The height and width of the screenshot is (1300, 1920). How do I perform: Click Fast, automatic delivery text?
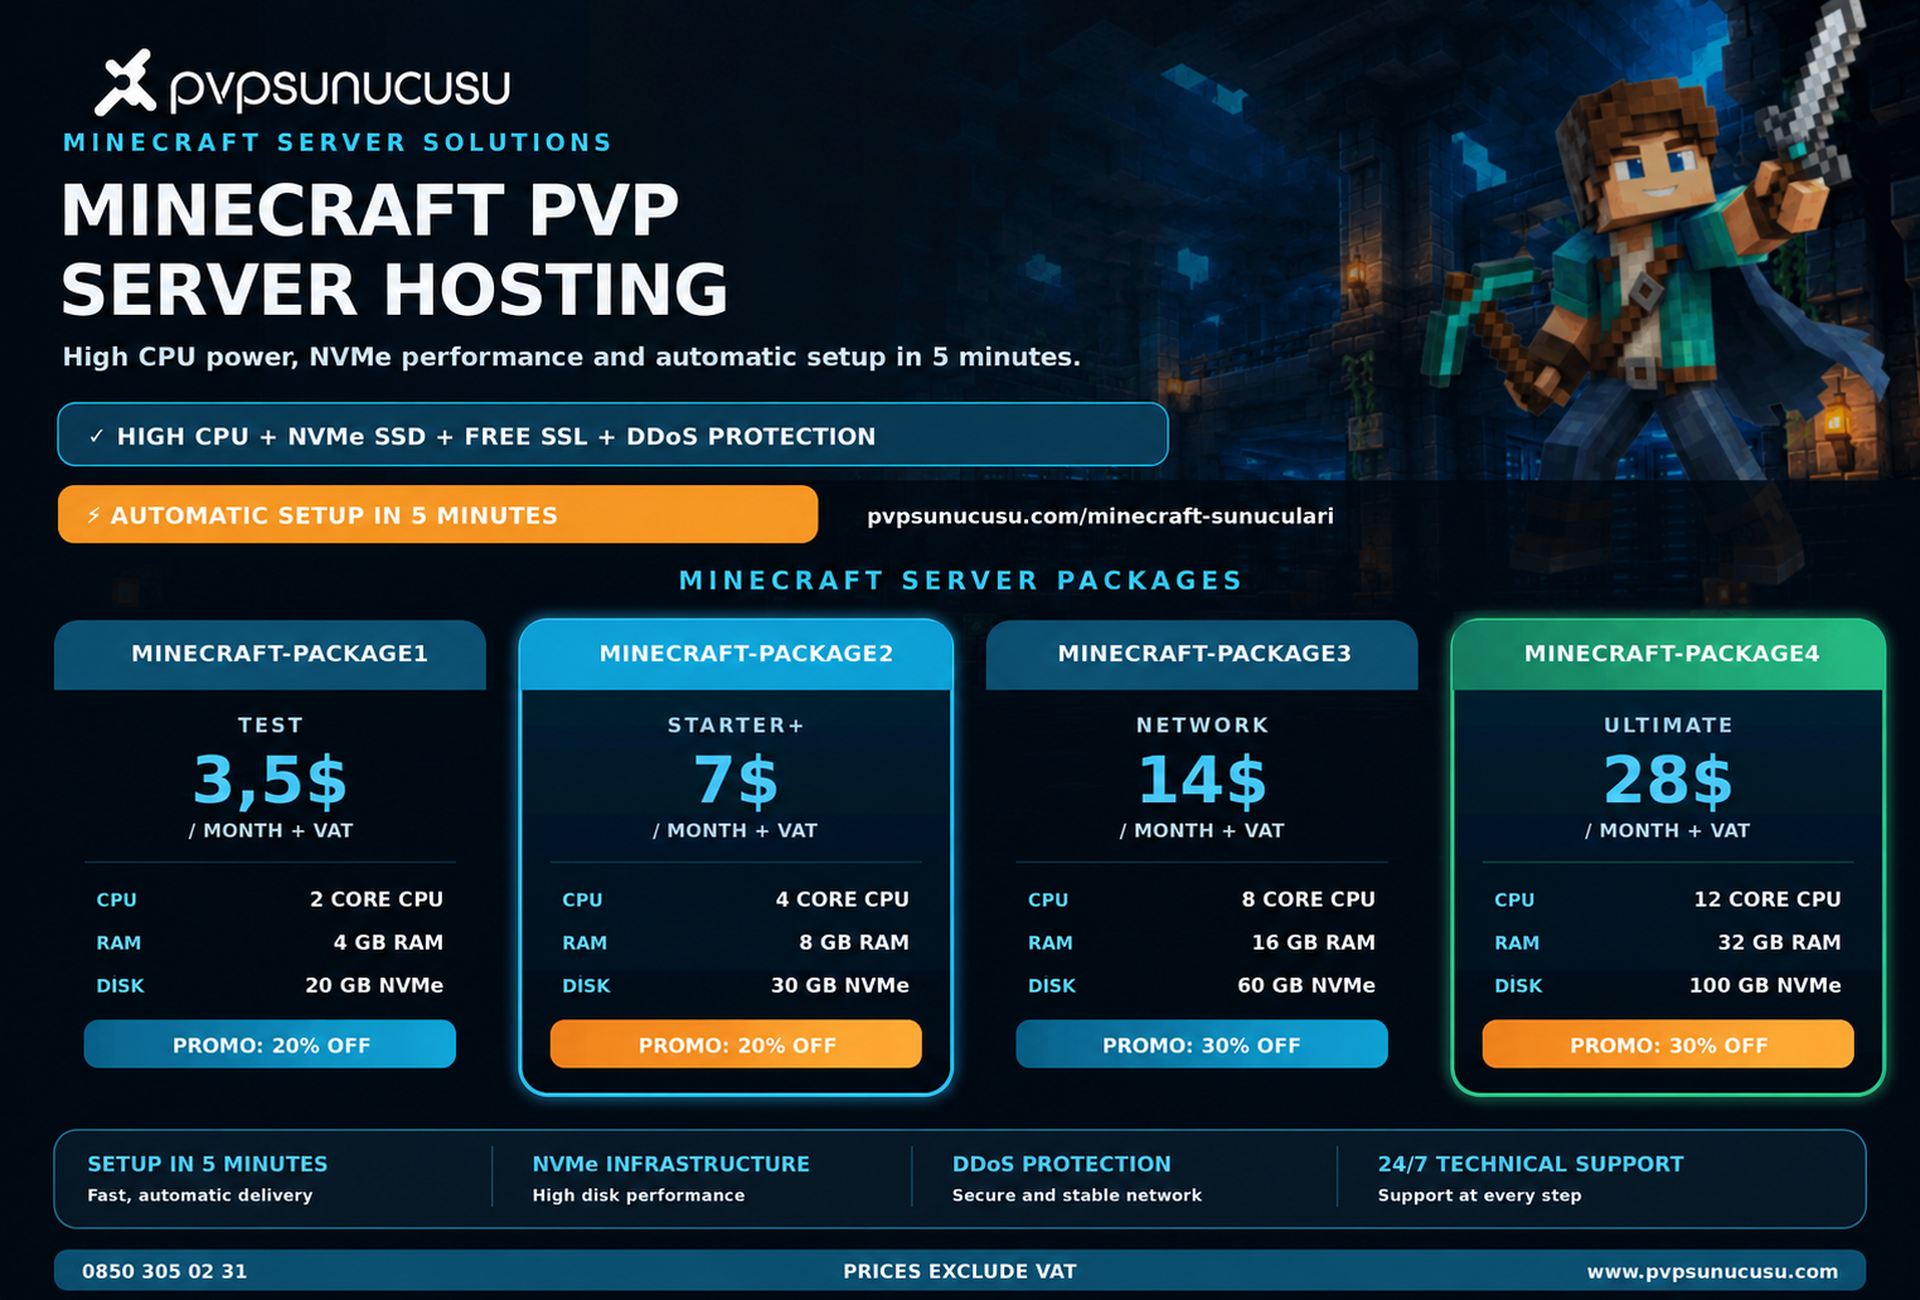tap(200, 1195)
